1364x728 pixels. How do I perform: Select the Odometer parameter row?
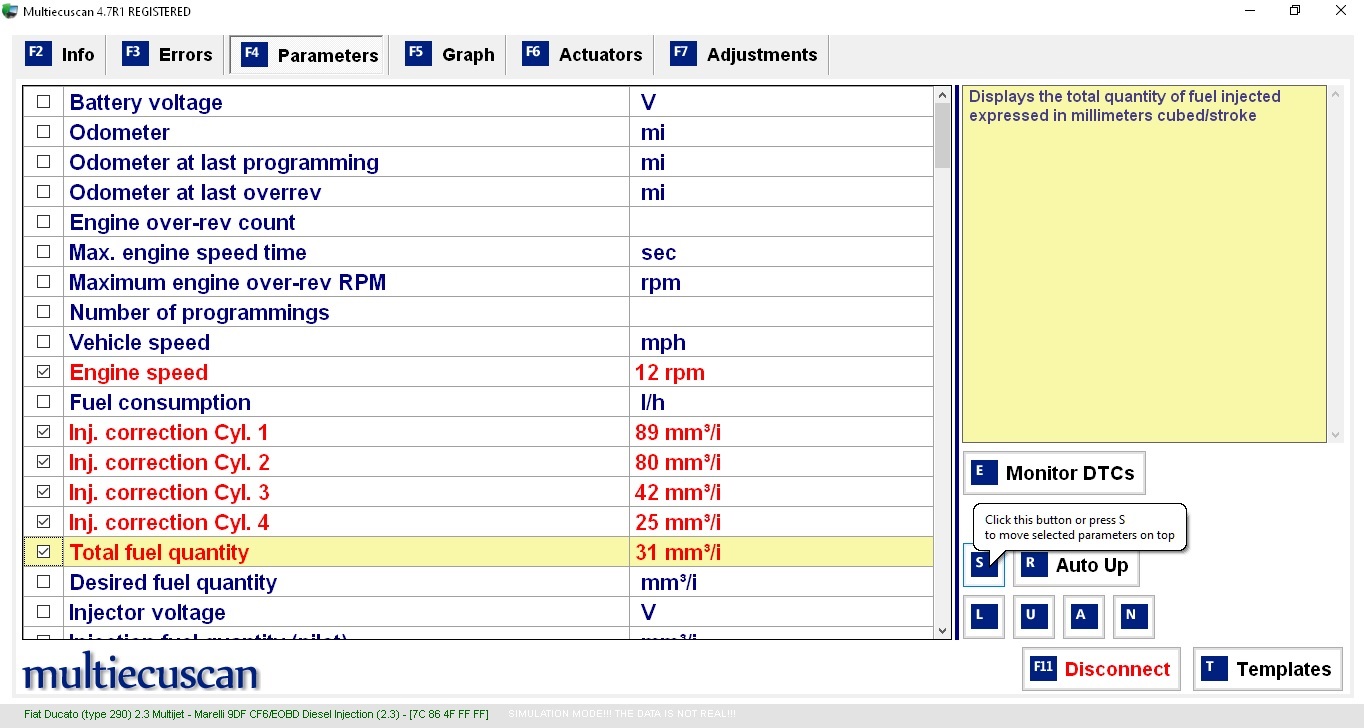[x=478, y=132]
